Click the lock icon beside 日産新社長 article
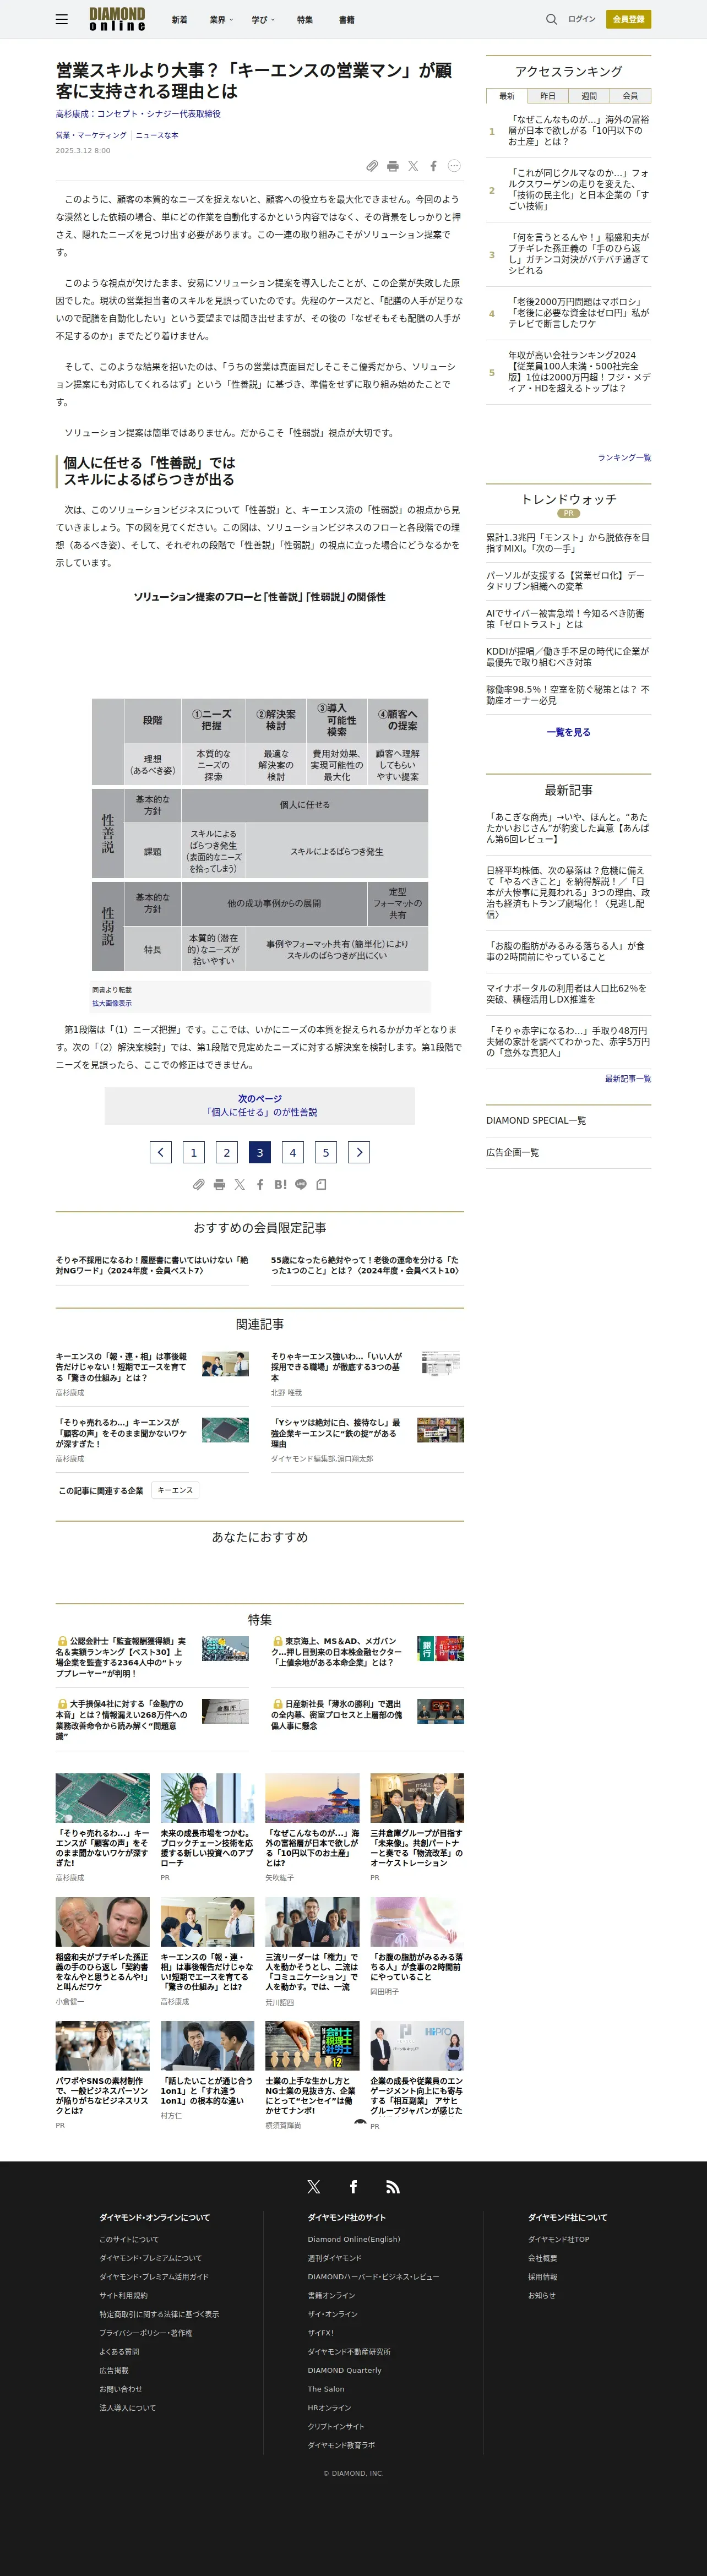Image resolution: width=707 pixels, height=2576 pixels. [277, 1704]
